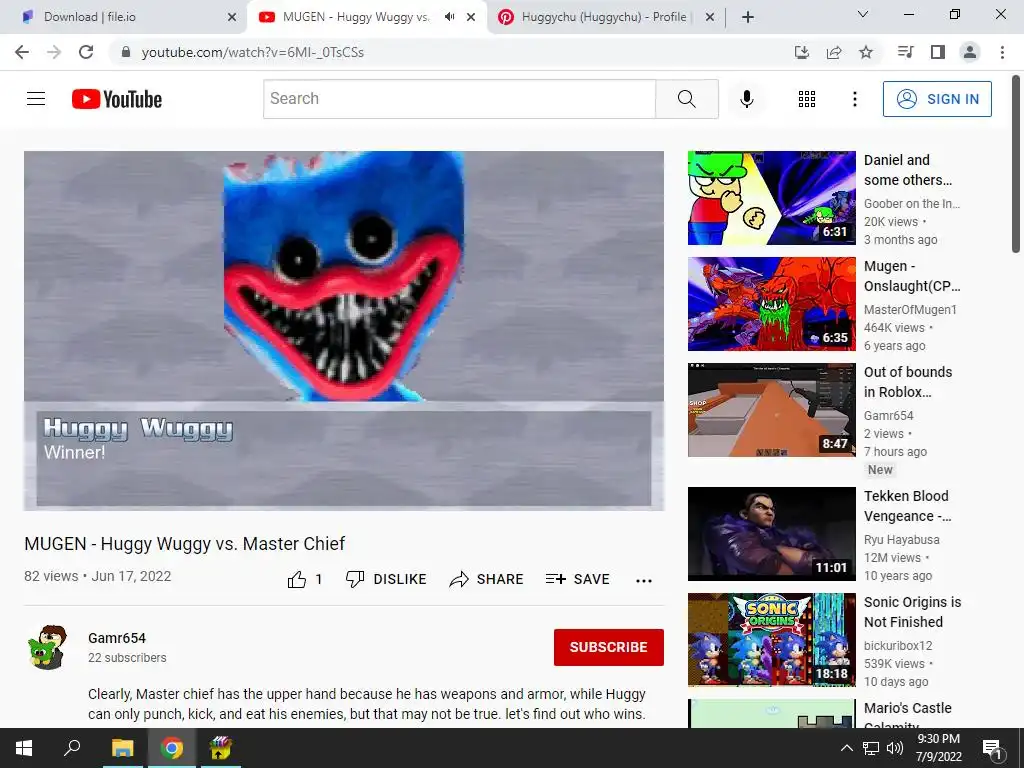Viewport: 1024px width, 768px height.
Task: Save the video to a playlist
Action: (577, 579)
